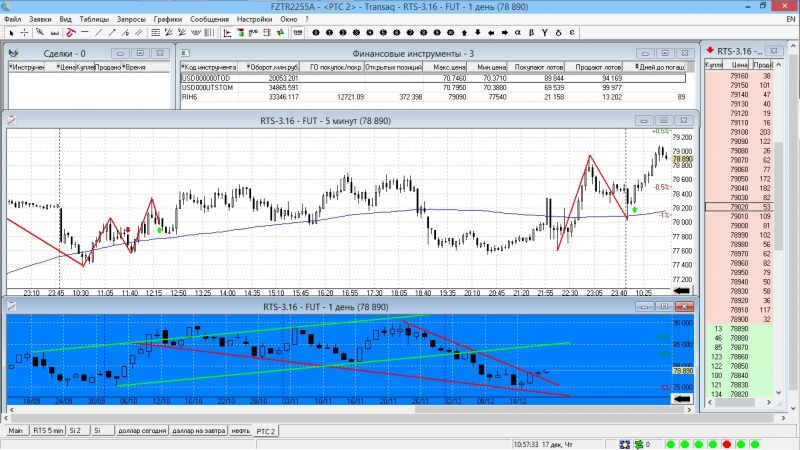
Task: Click the green arrows connection status icon
Action: click(638, 444)
